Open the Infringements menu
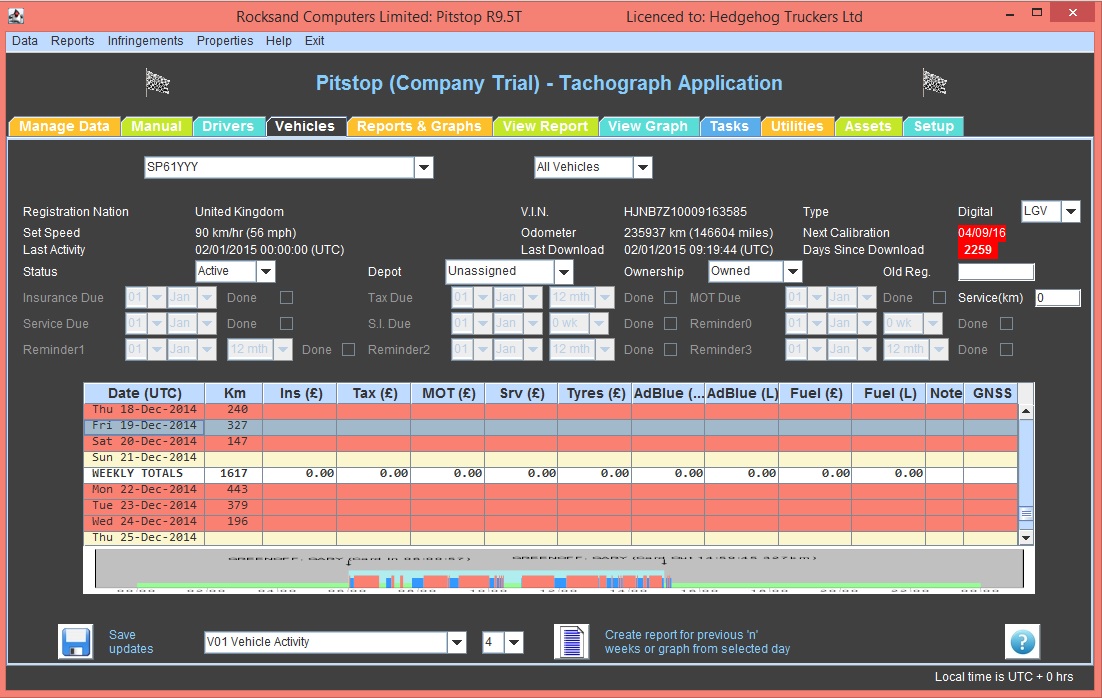The image size is (1102, 698). pyautogui.click(x=145, y=41)
